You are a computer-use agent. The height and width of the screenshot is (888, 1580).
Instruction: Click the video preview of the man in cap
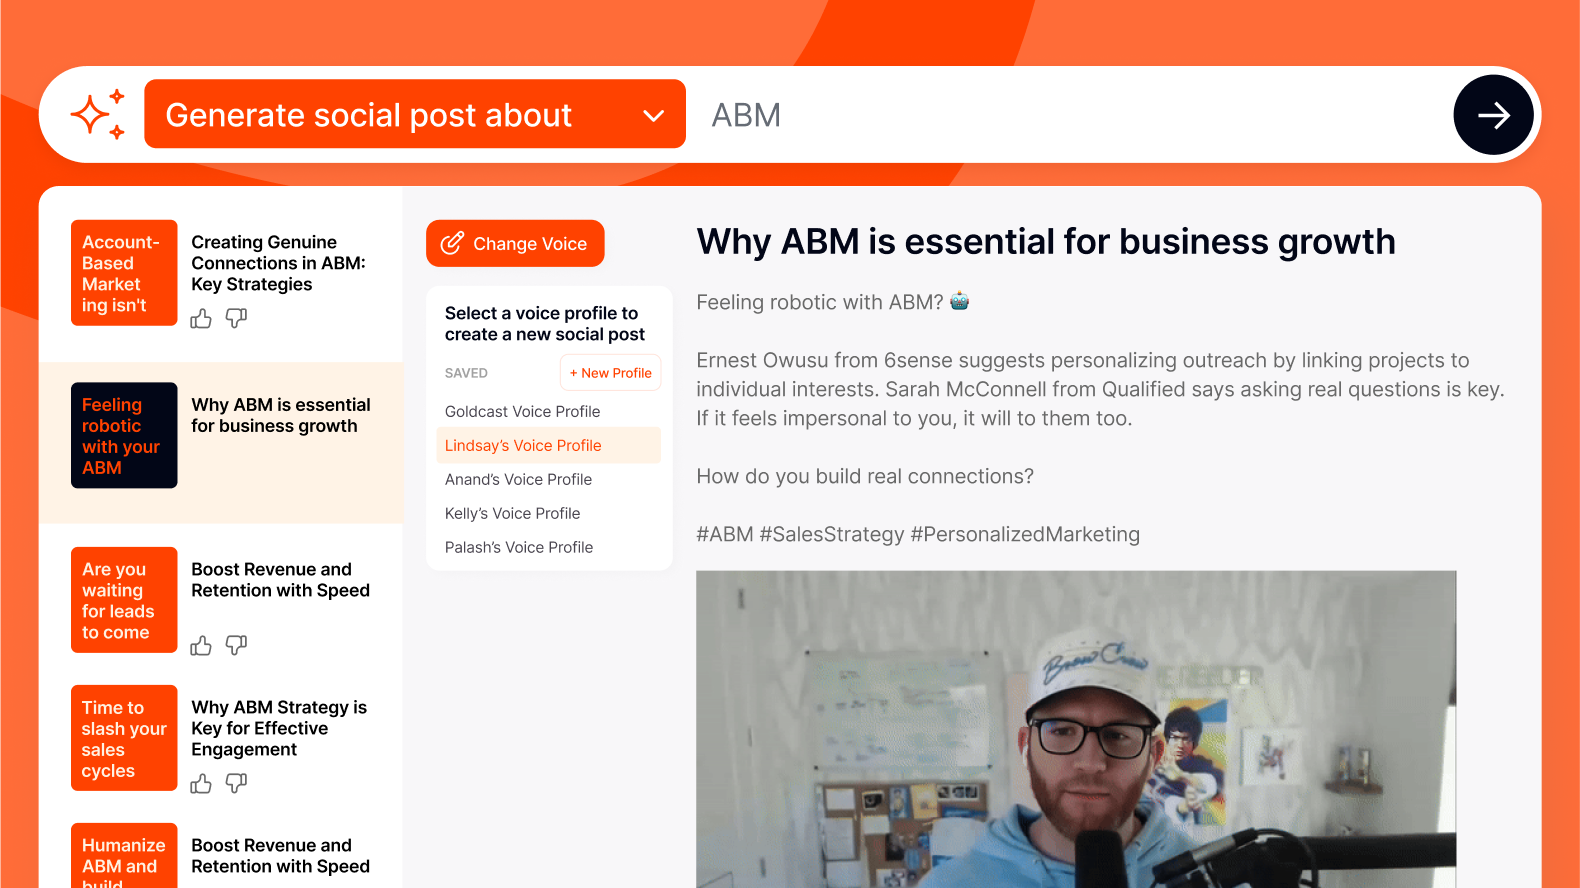1075,729
